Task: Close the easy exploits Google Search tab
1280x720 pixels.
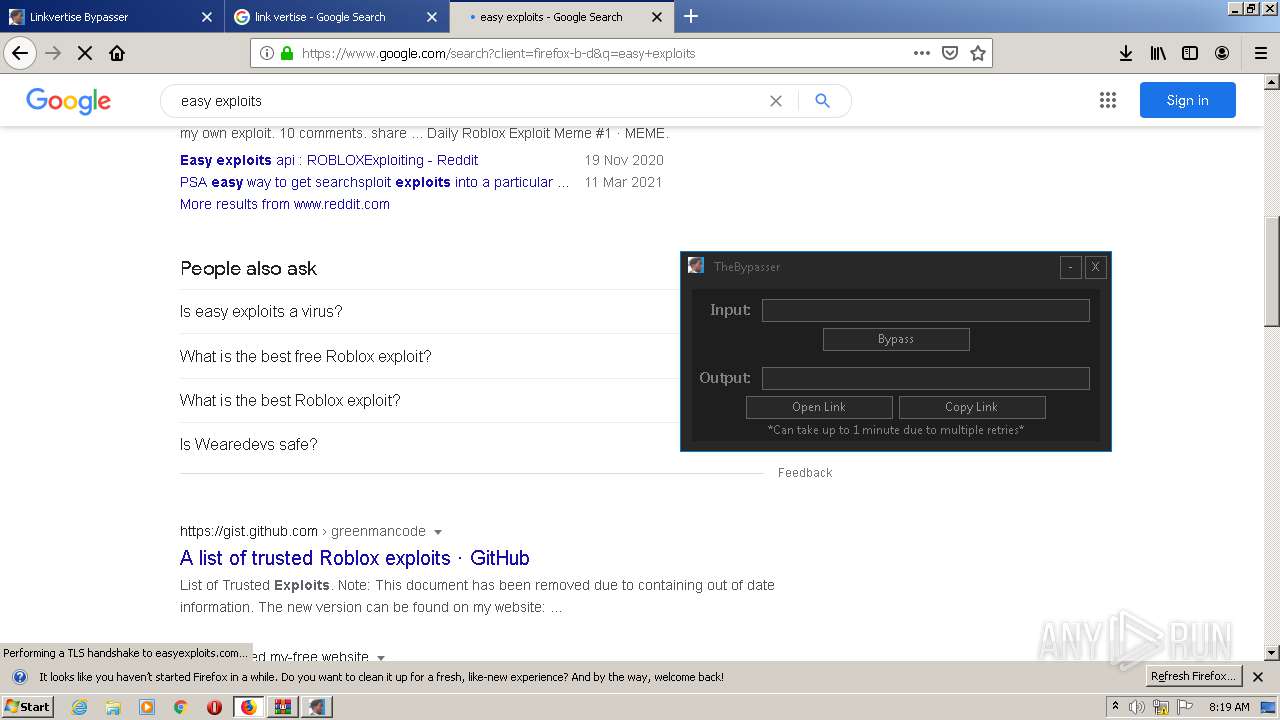Action: pos(657,17)
